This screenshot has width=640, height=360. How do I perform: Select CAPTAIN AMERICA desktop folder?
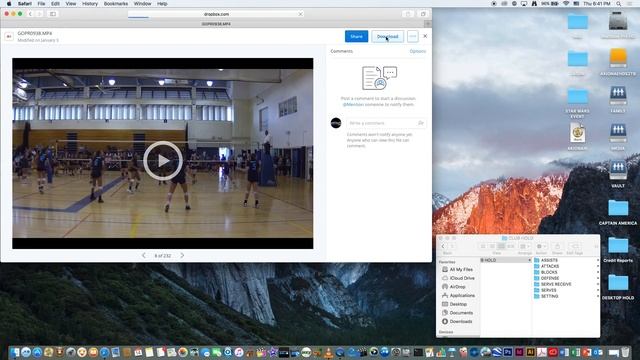[618, 211]
